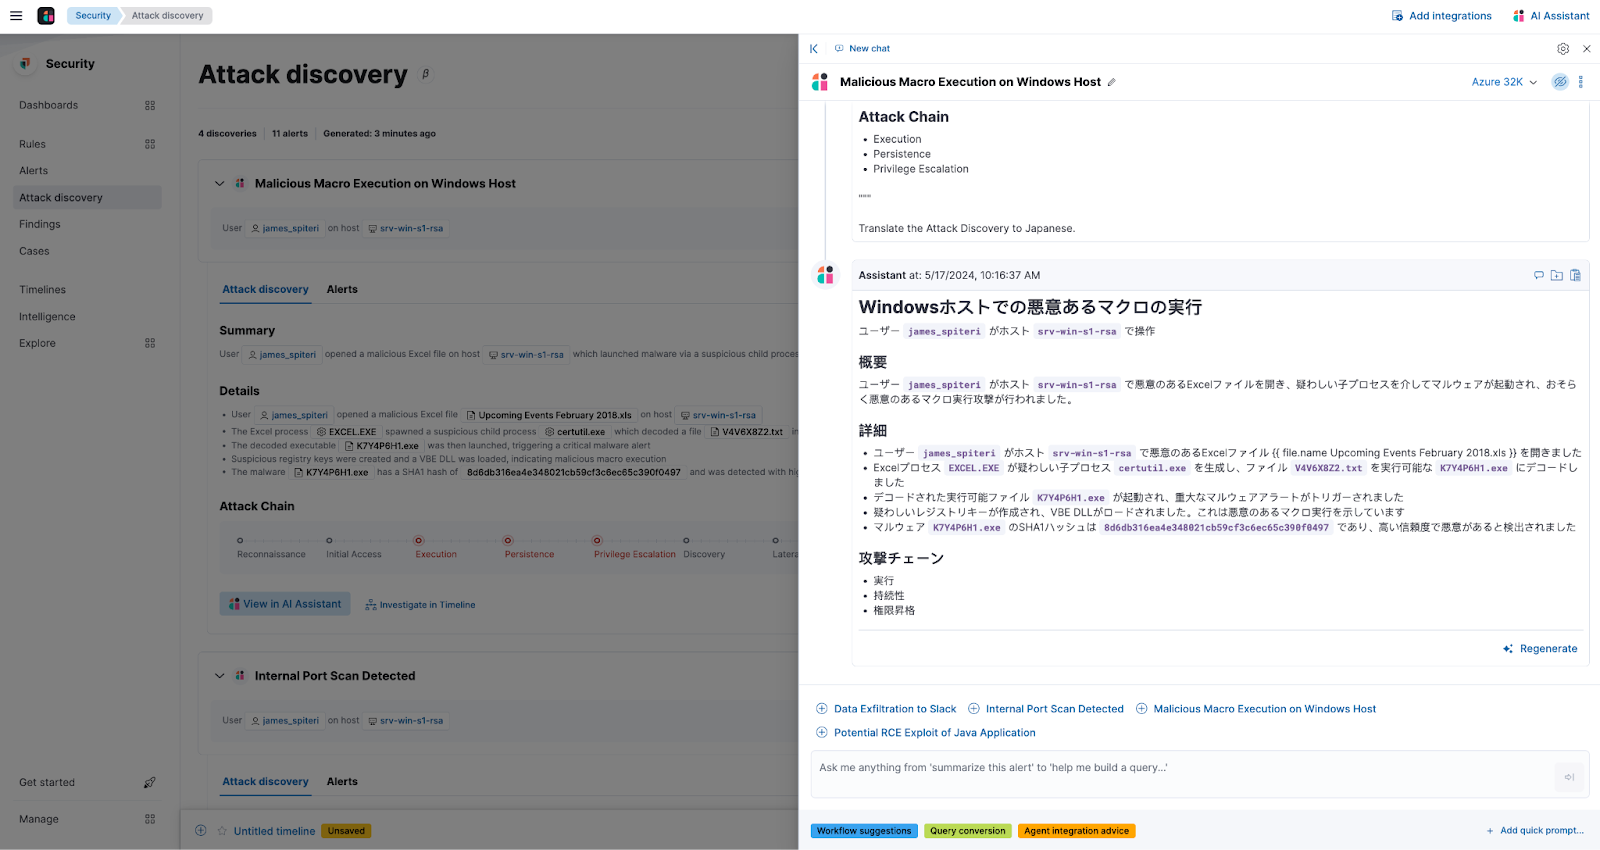Viewport: 1600px width, 850px height.
Task: Click the SHA1 hash 8d6db316ea4e... in assistant reply
Action: pos(1216,528)
